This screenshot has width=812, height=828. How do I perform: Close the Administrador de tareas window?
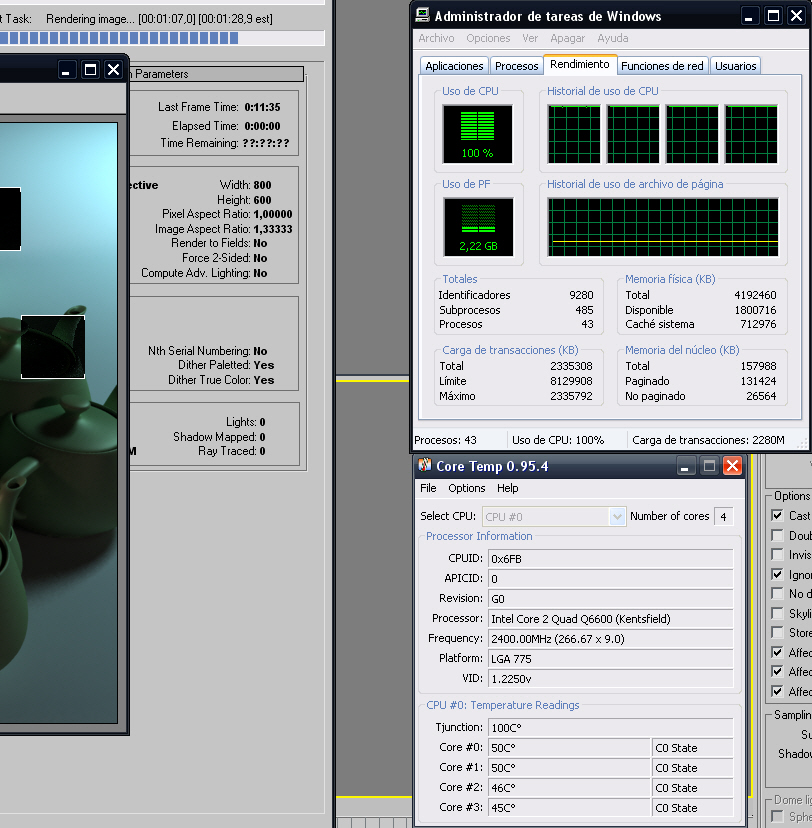(796, 16)
